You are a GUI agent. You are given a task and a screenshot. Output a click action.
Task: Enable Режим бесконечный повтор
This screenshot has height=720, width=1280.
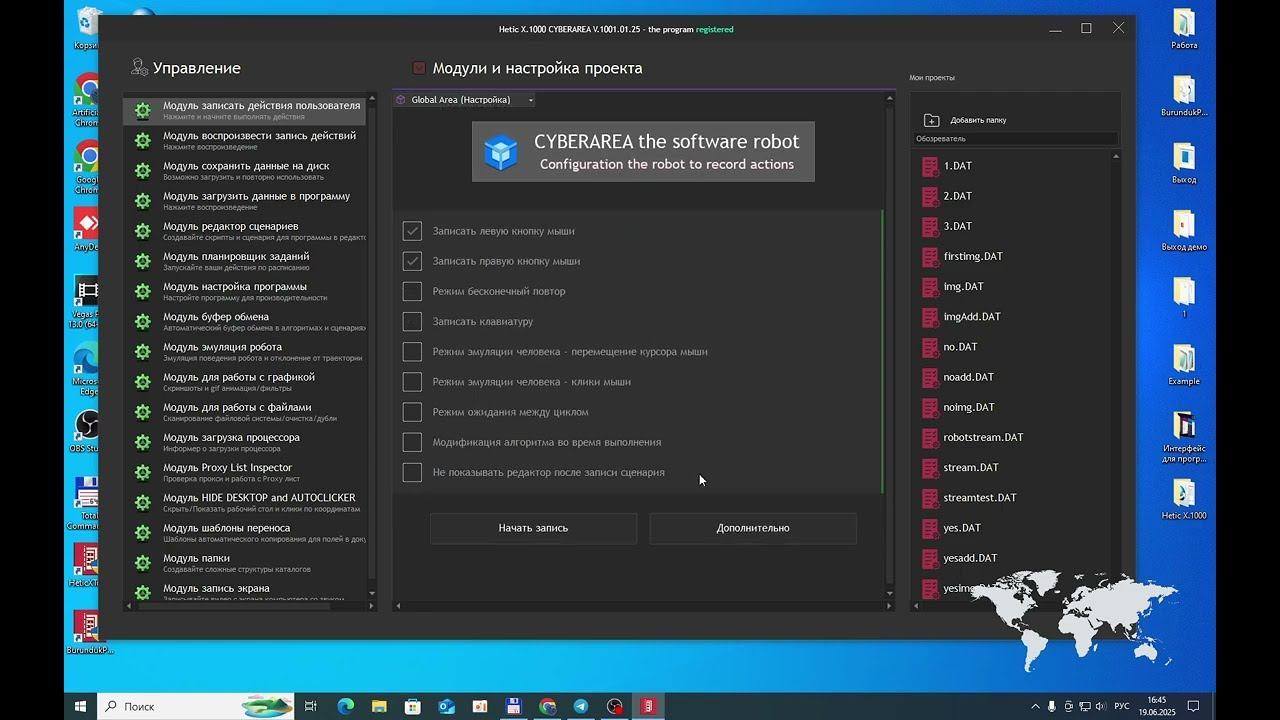pos(412,291)
